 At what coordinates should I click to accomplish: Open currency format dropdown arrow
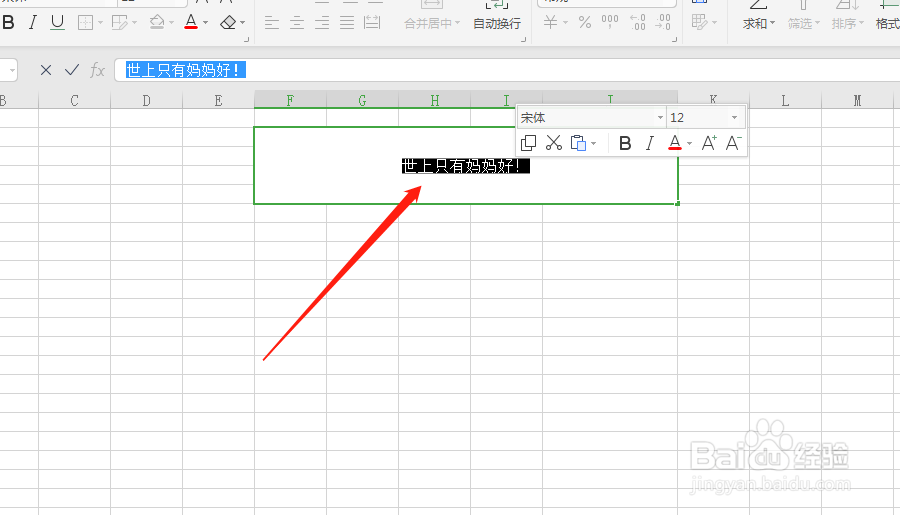point(565,23)
